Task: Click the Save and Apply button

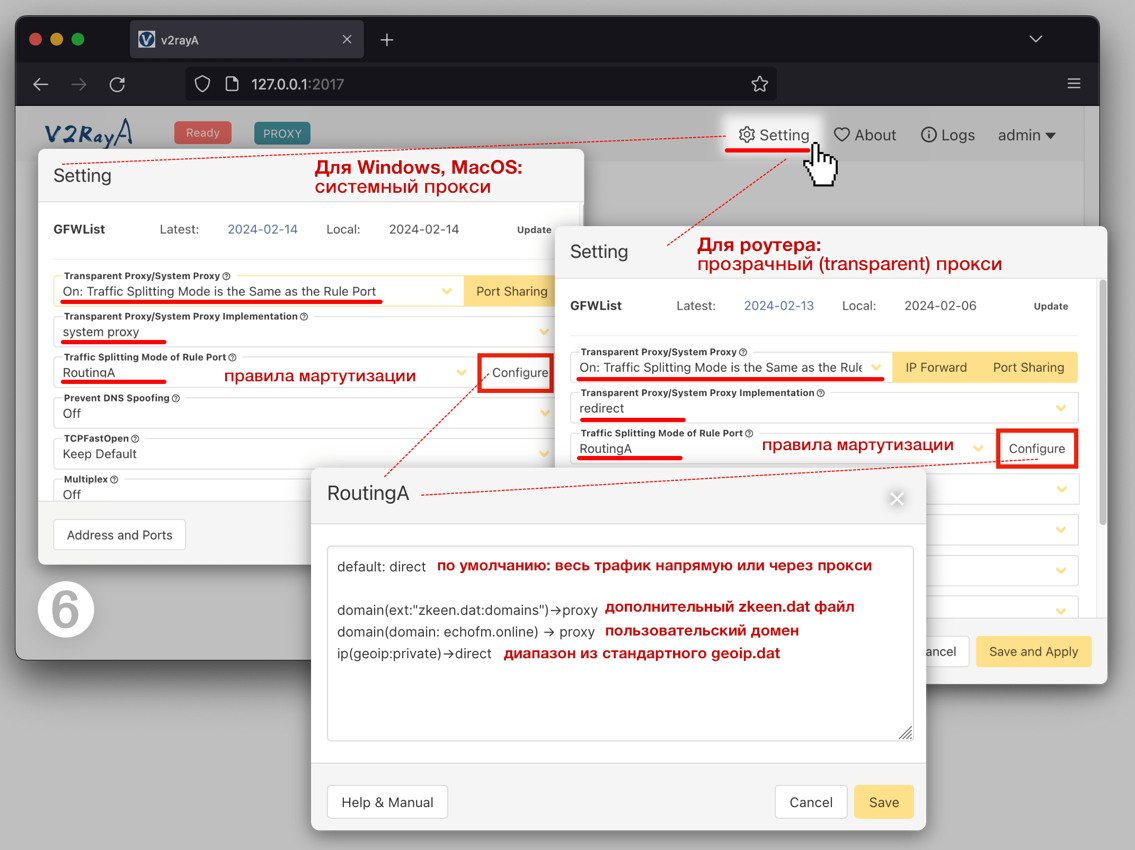Action: click(x=1033, y=651)
